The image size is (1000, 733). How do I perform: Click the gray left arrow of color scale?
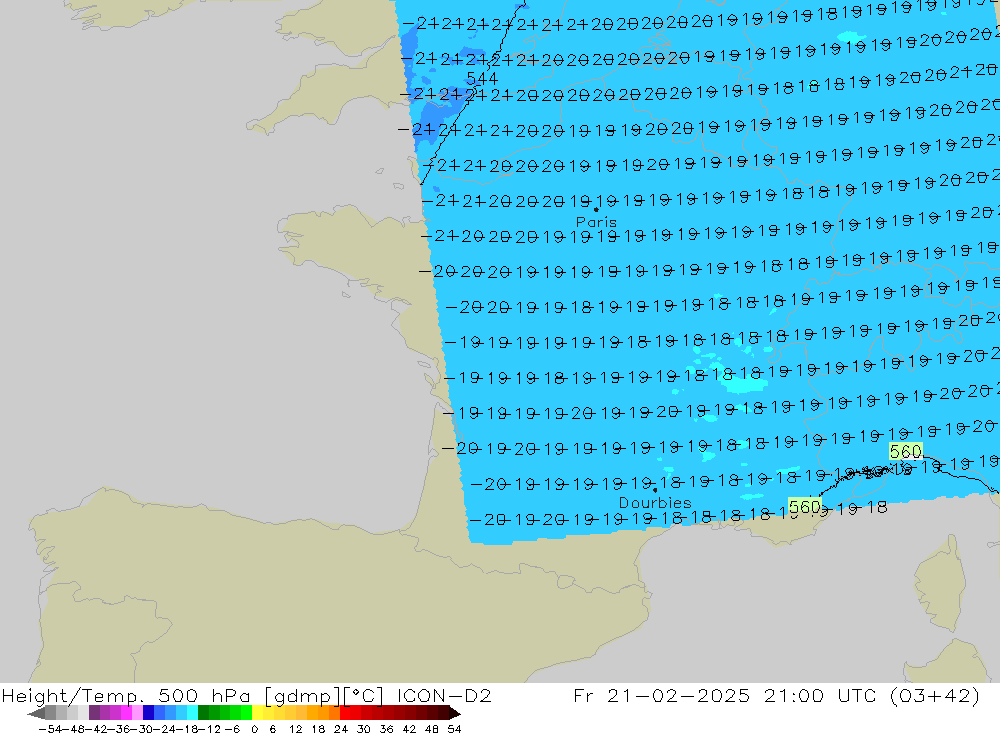(36, 713)
